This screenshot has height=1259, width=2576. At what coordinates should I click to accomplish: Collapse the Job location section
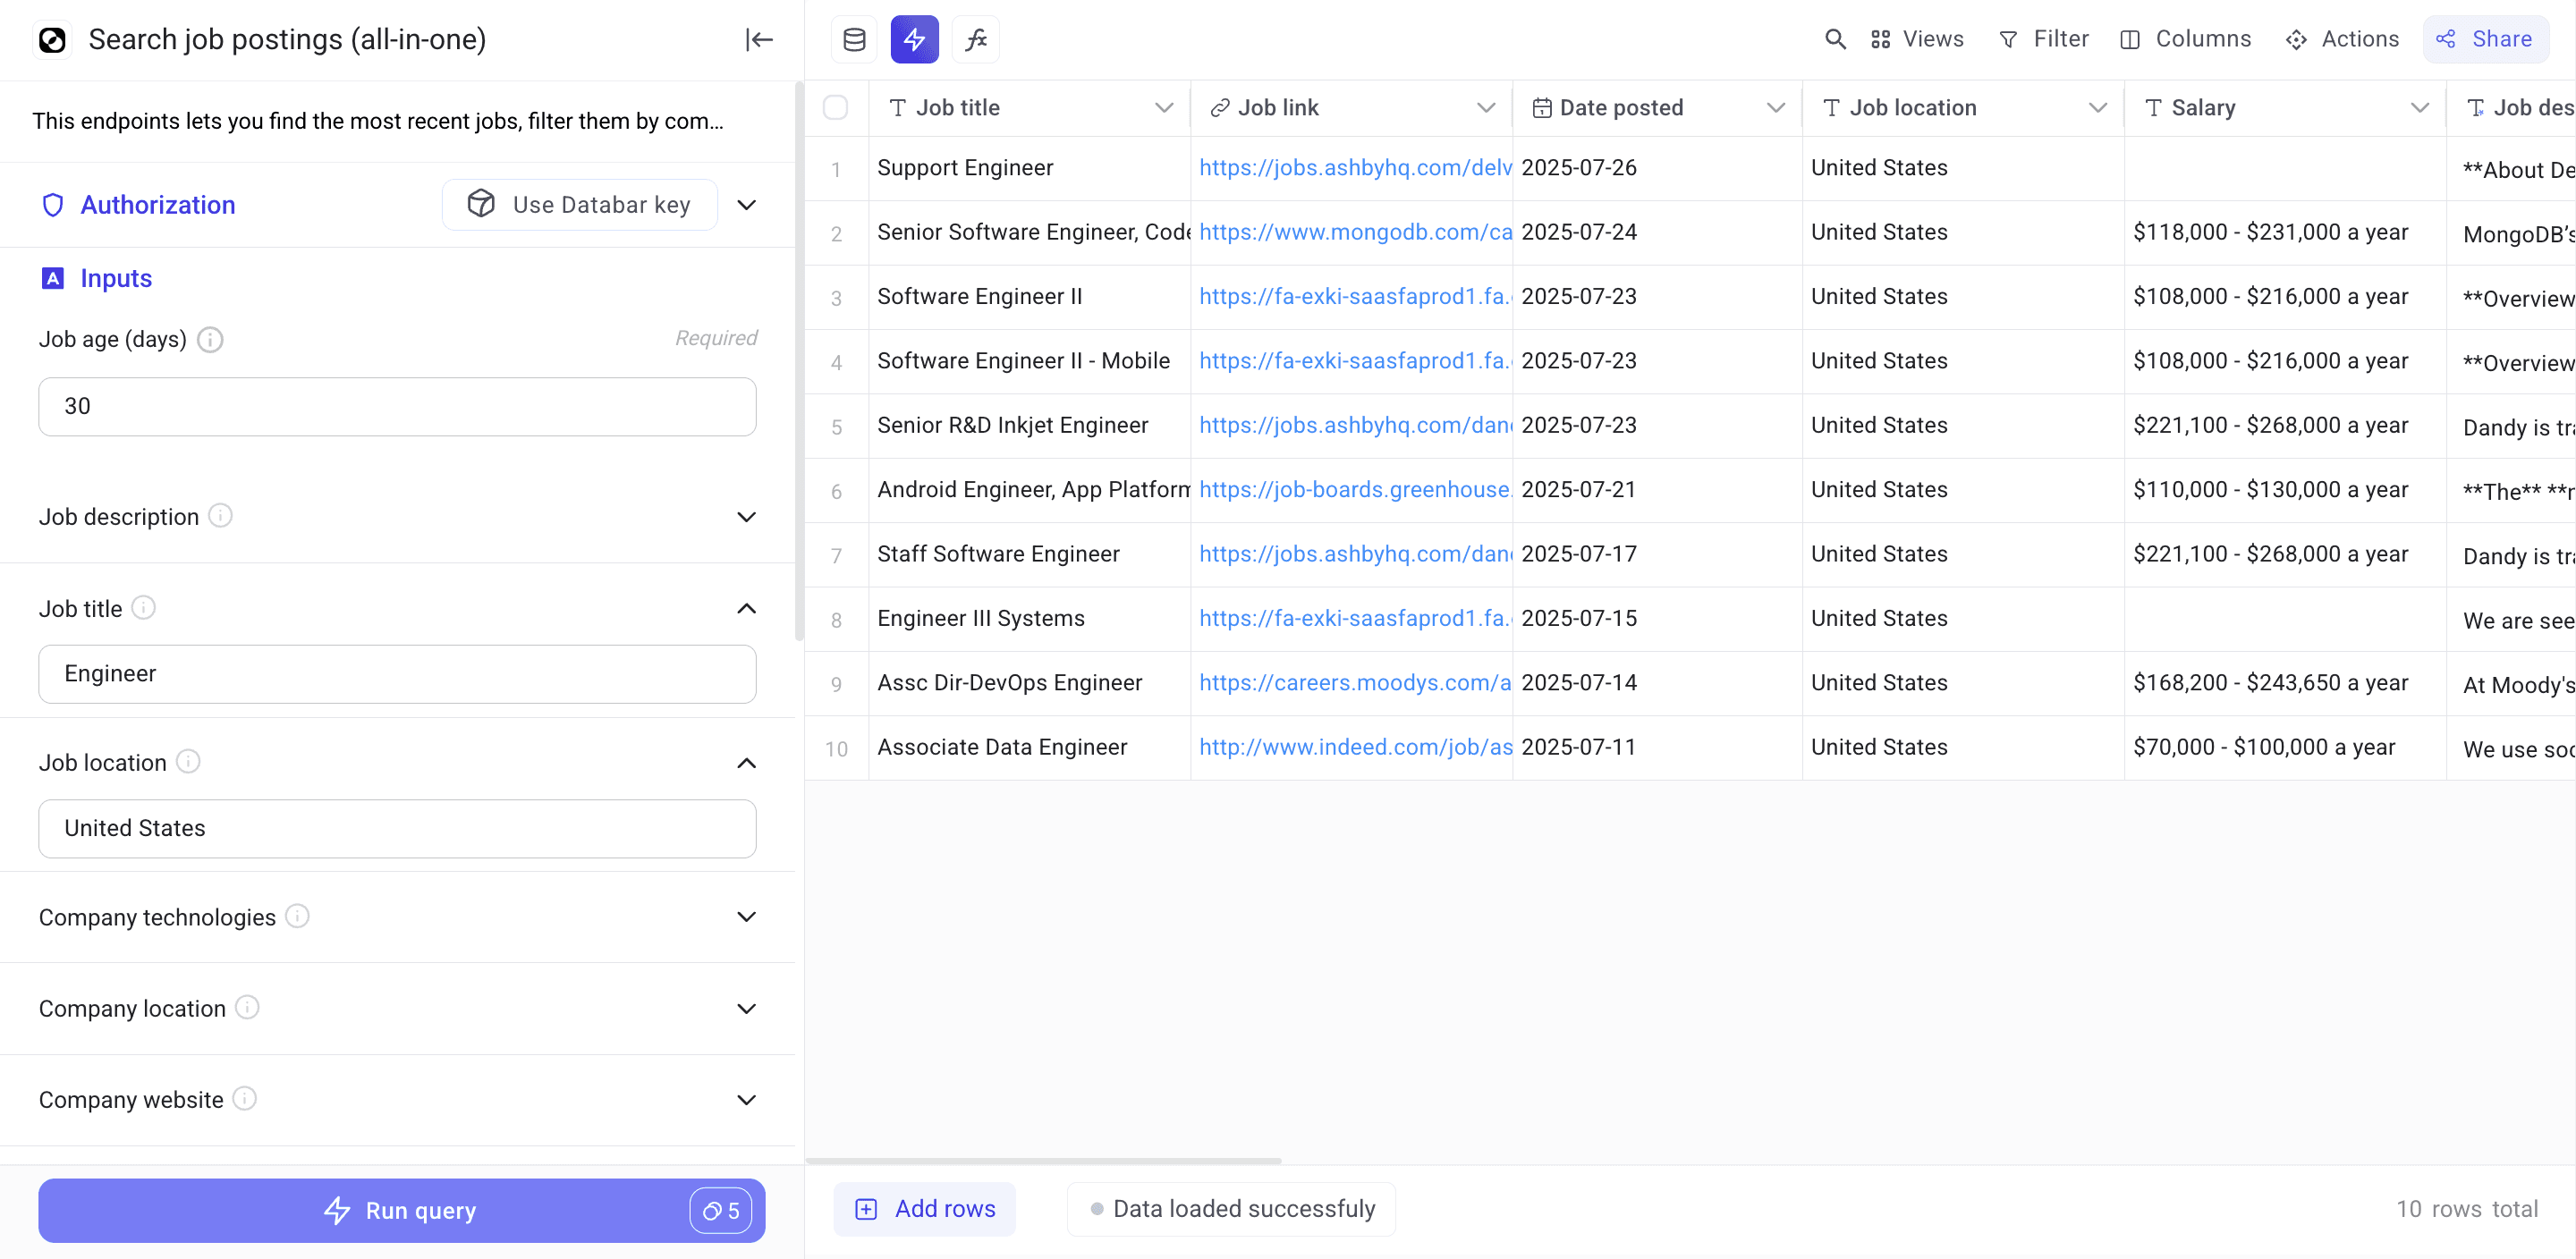746,763
